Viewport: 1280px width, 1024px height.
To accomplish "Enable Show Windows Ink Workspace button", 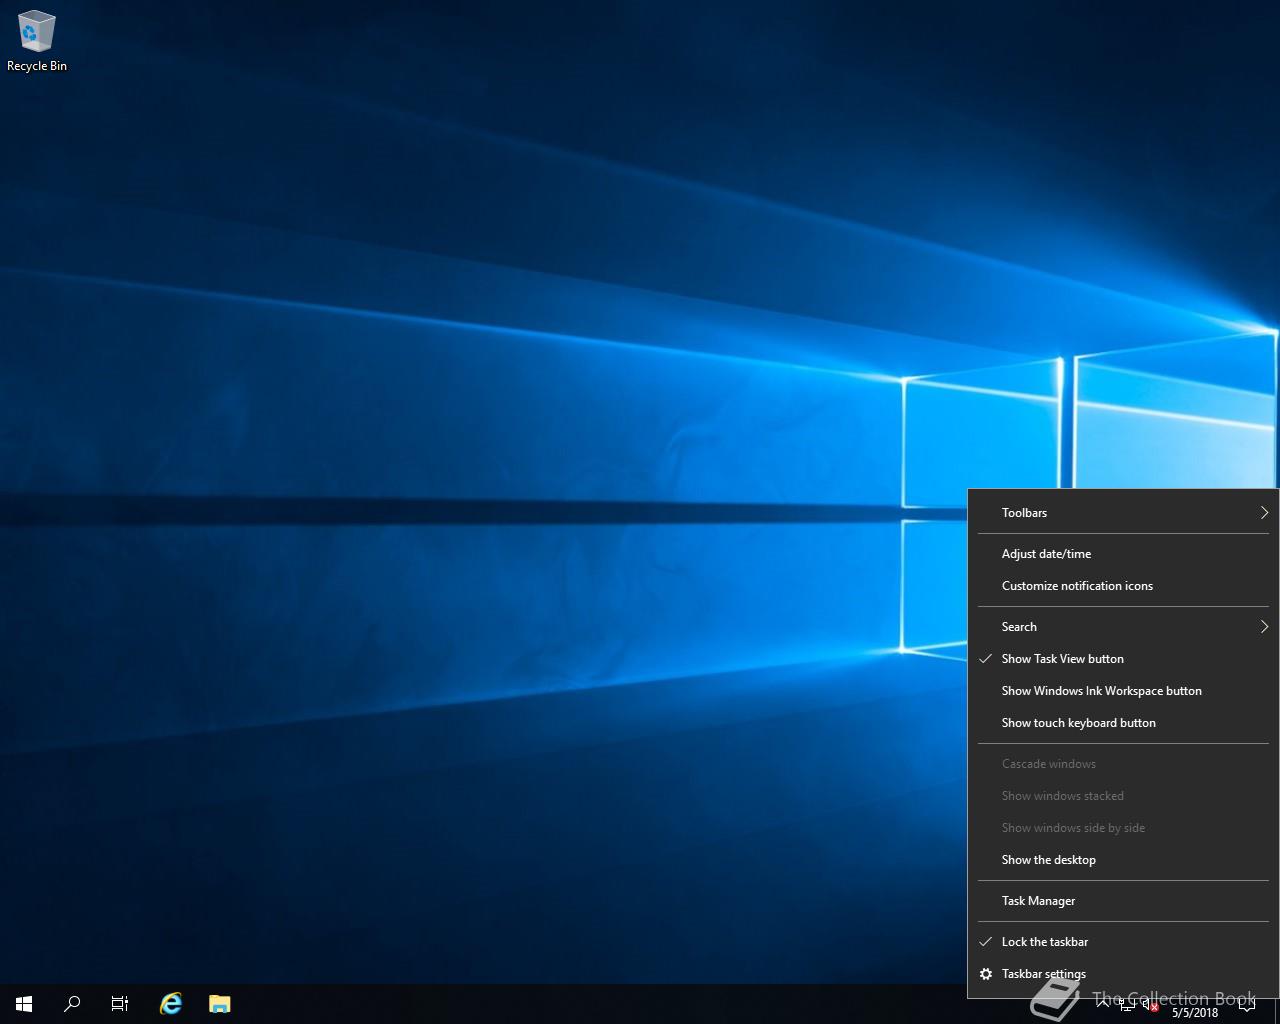I will coord(1123,691).
